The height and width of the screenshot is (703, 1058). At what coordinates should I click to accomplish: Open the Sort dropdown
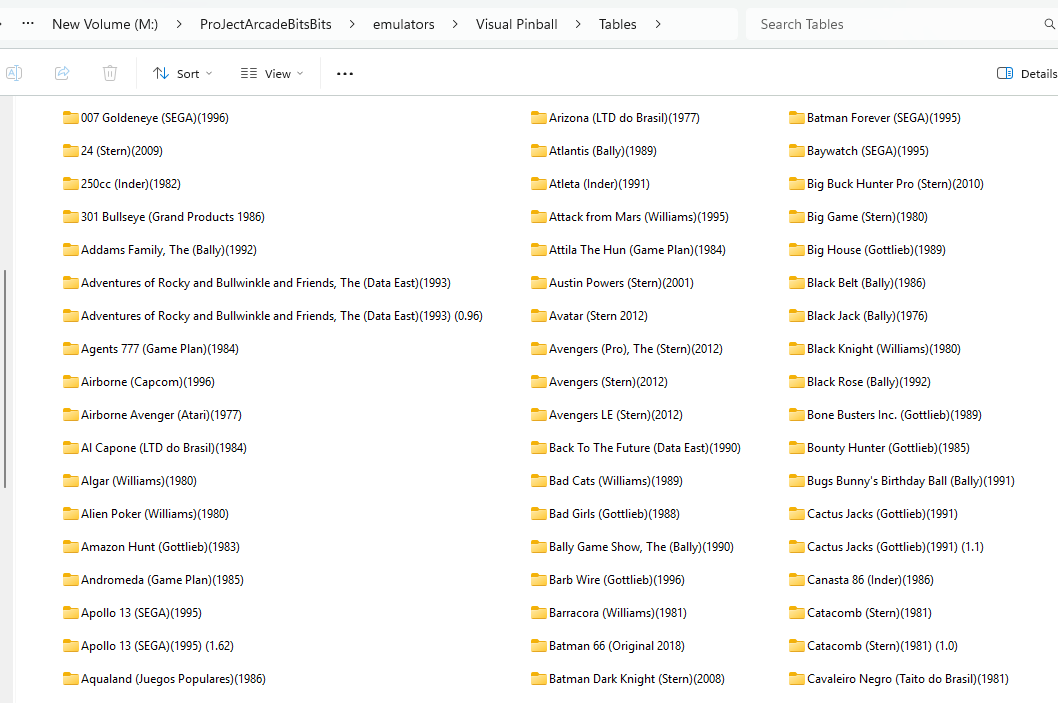point(182,74)
